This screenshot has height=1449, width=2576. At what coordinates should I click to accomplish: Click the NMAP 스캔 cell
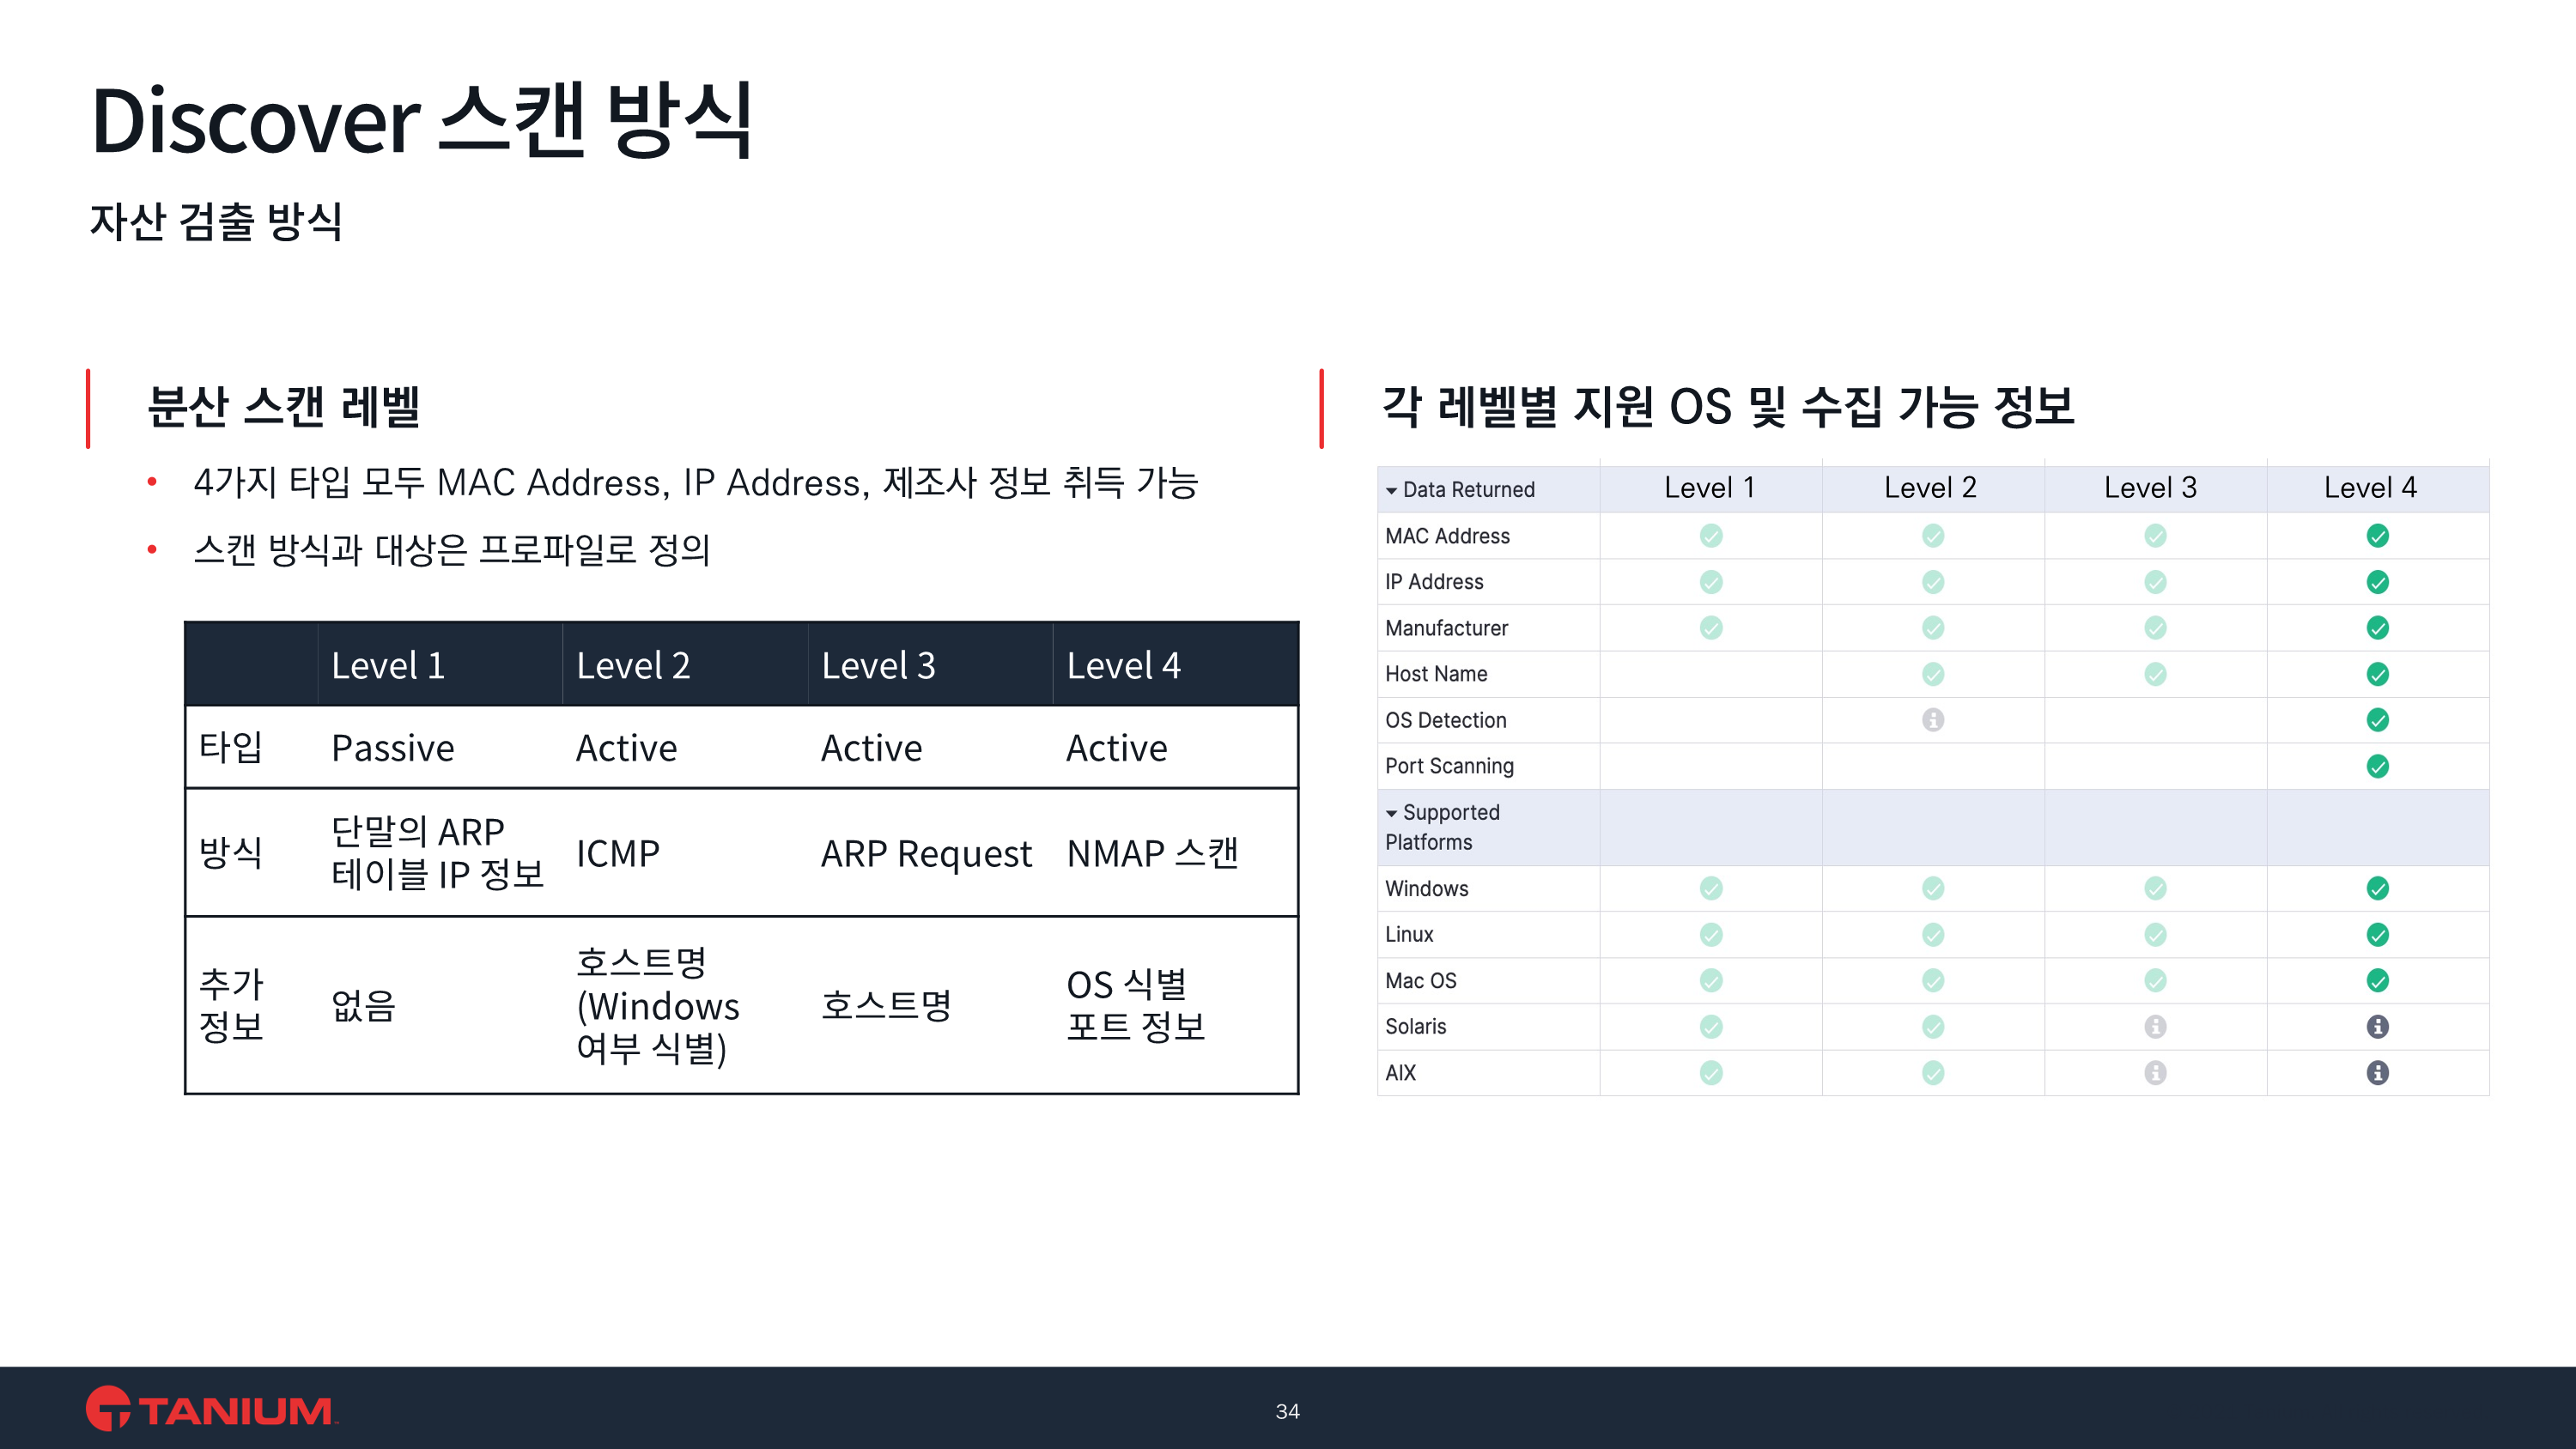point(1152,853)
